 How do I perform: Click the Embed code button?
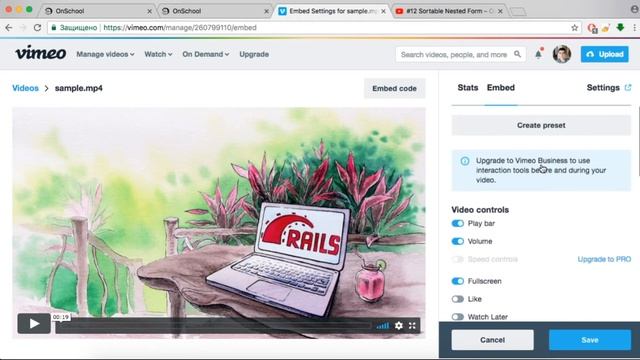click(394, 88)
